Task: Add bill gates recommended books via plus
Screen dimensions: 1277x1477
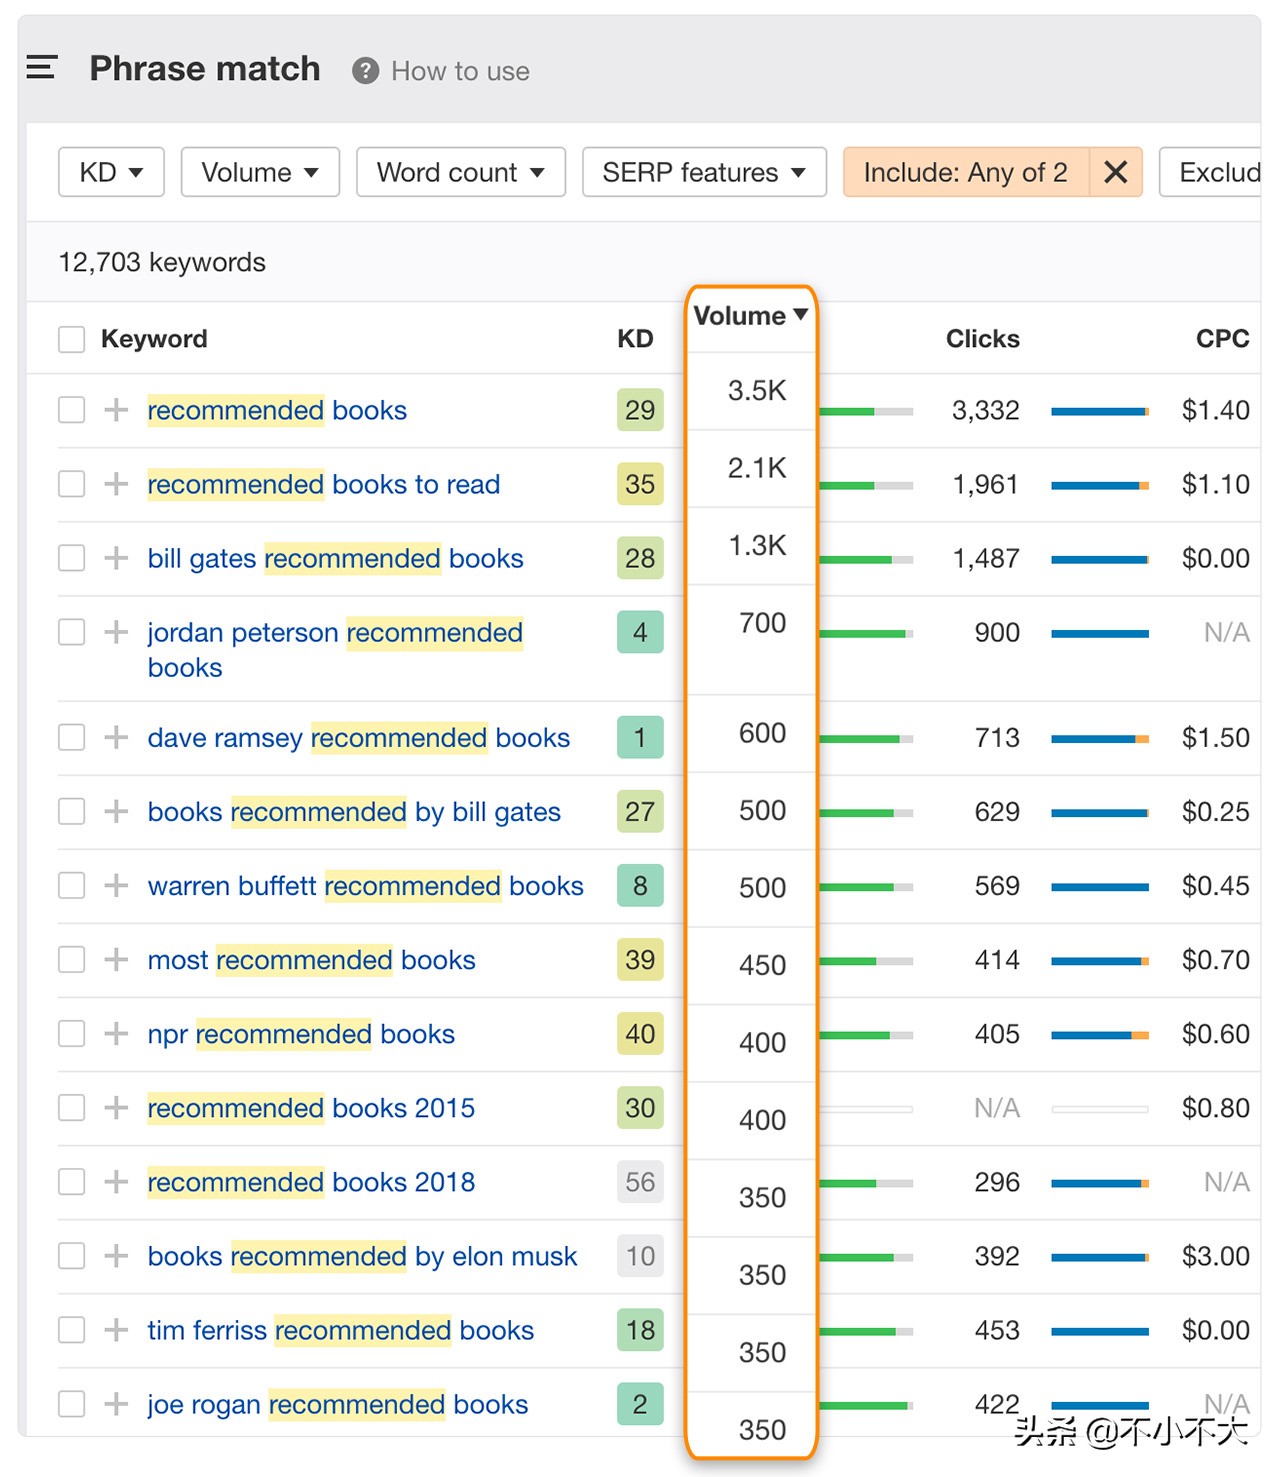Action: click(116, 558)
